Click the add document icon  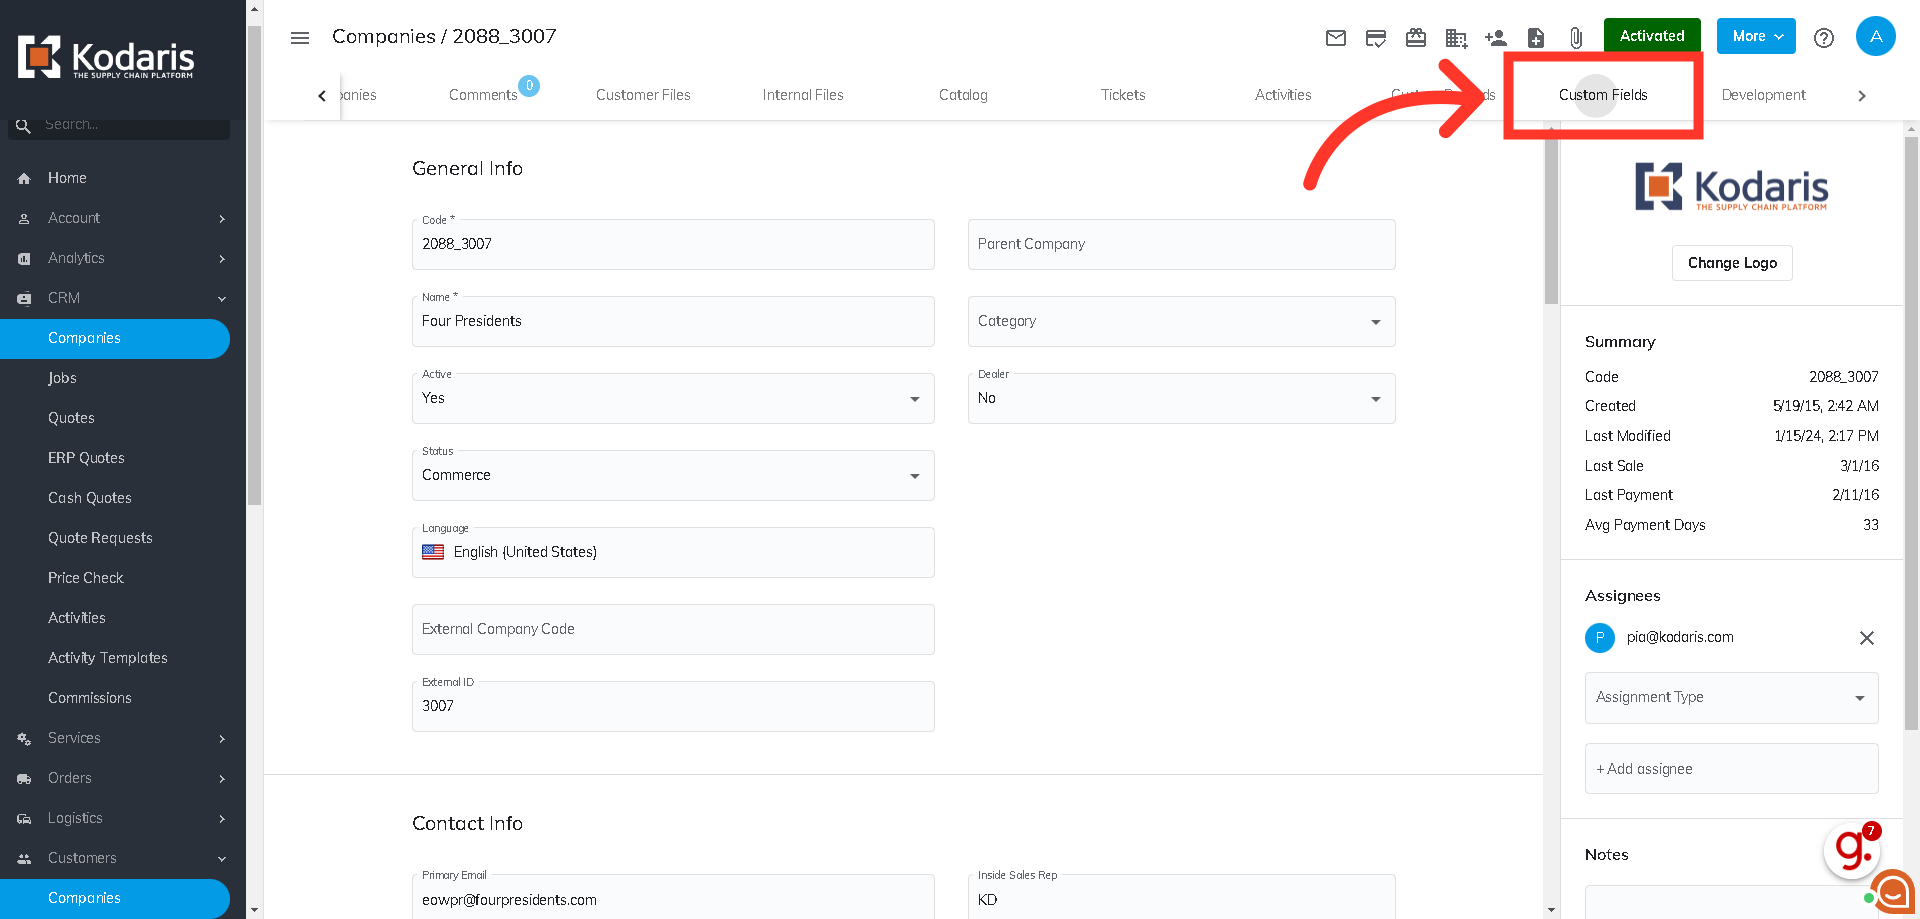(x=1536, y=38)
